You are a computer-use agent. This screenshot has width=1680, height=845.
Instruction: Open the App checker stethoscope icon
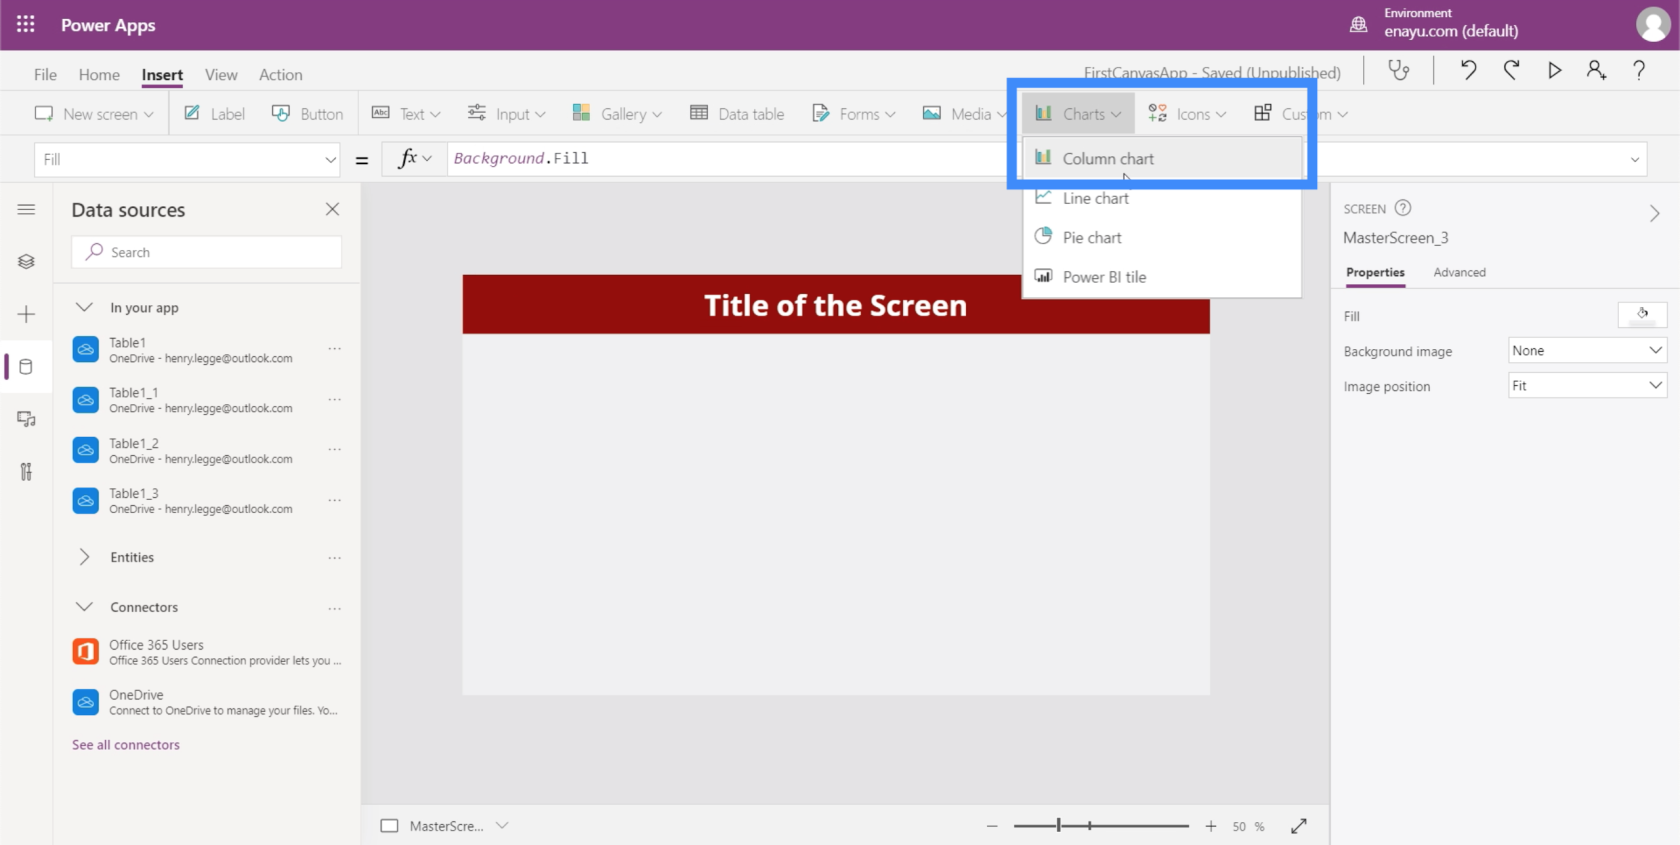point(1398,70)
